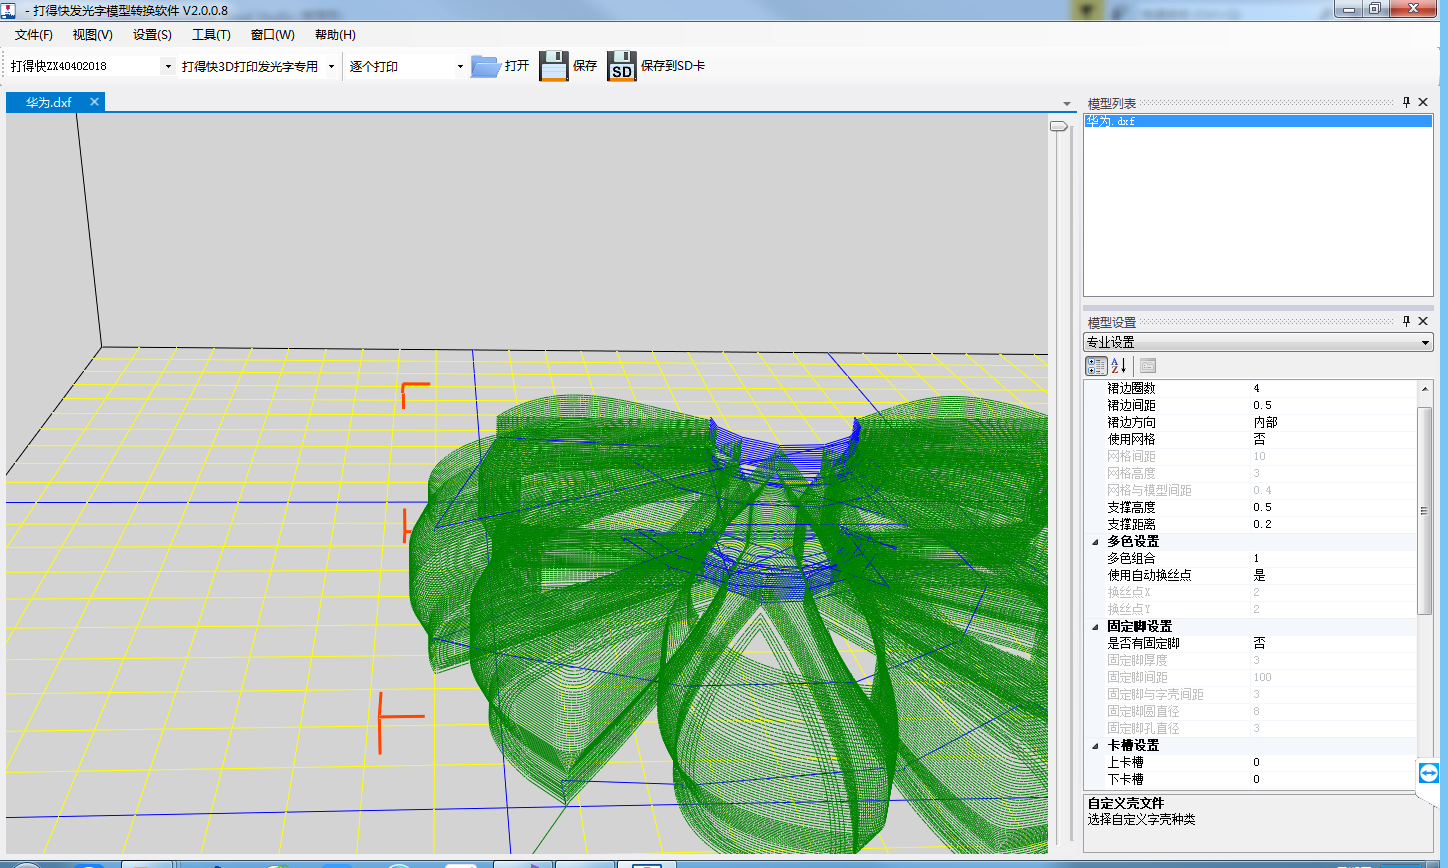Click the 网格间距 property row label

click(x=1130, y=456)
